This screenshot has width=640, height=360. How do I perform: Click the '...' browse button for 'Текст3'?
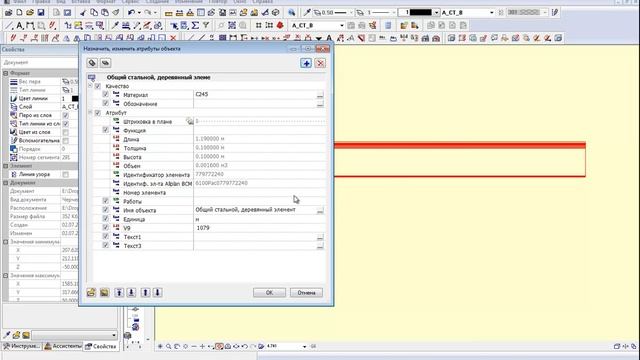[320, 246]
